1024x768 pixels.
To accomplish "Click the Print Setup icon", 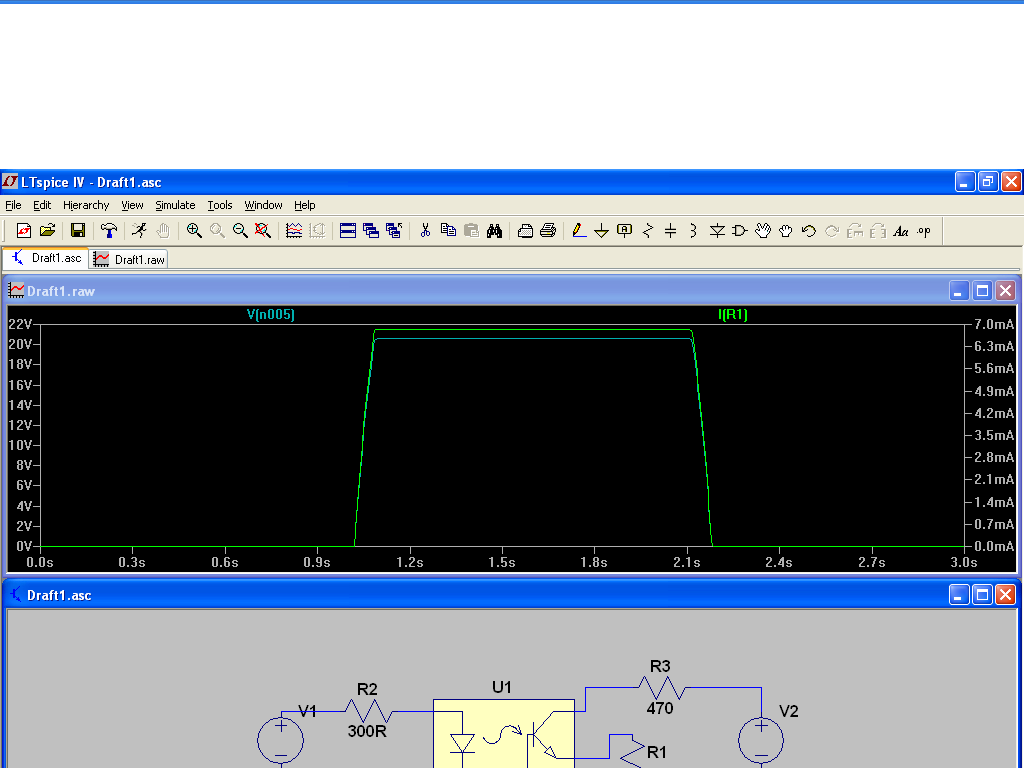I will tap(525, 231).
